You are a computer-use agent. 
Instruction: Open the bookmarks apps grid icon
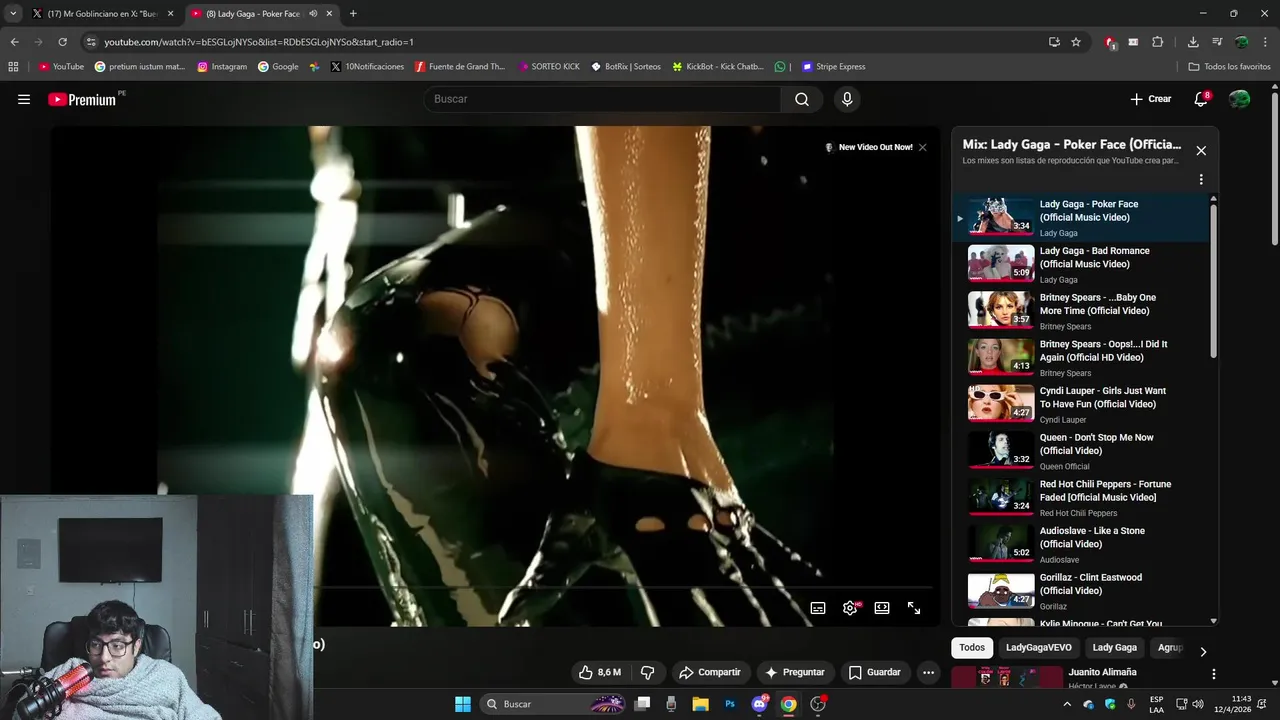(x=13, y=67)
